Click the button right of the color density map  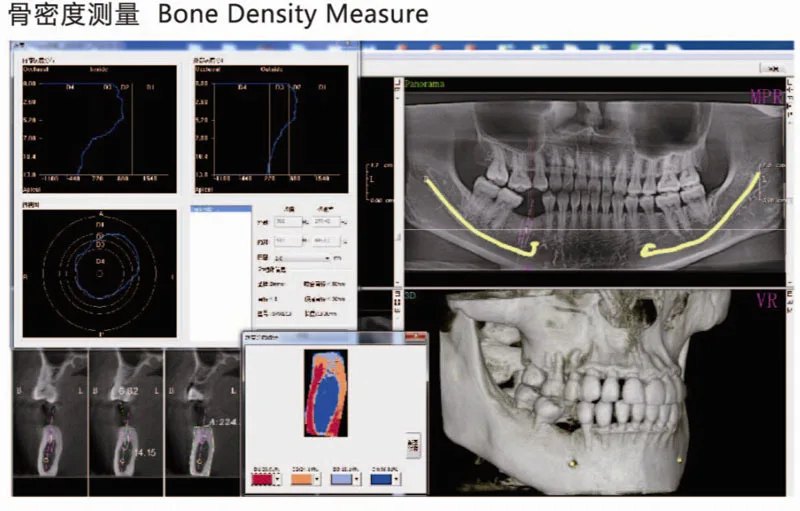413,445
